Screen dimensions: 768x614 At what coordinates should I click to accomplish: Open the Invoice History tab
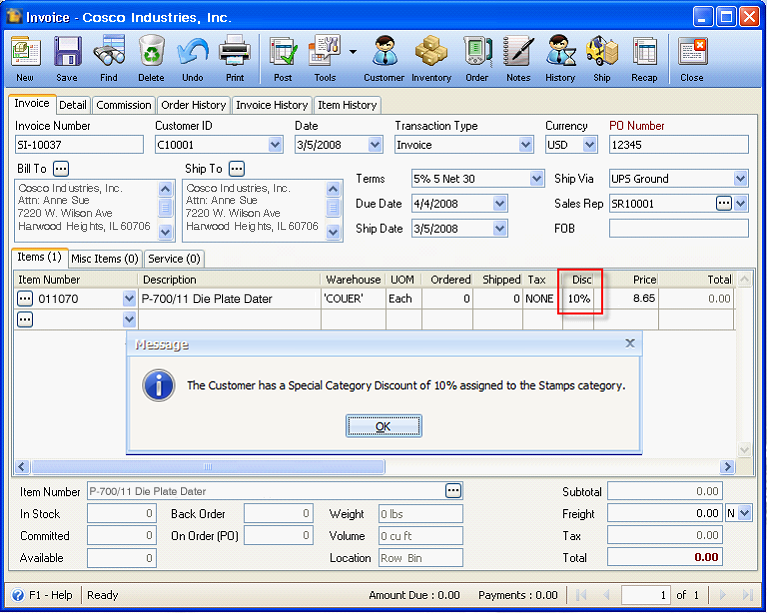[272, 105]
